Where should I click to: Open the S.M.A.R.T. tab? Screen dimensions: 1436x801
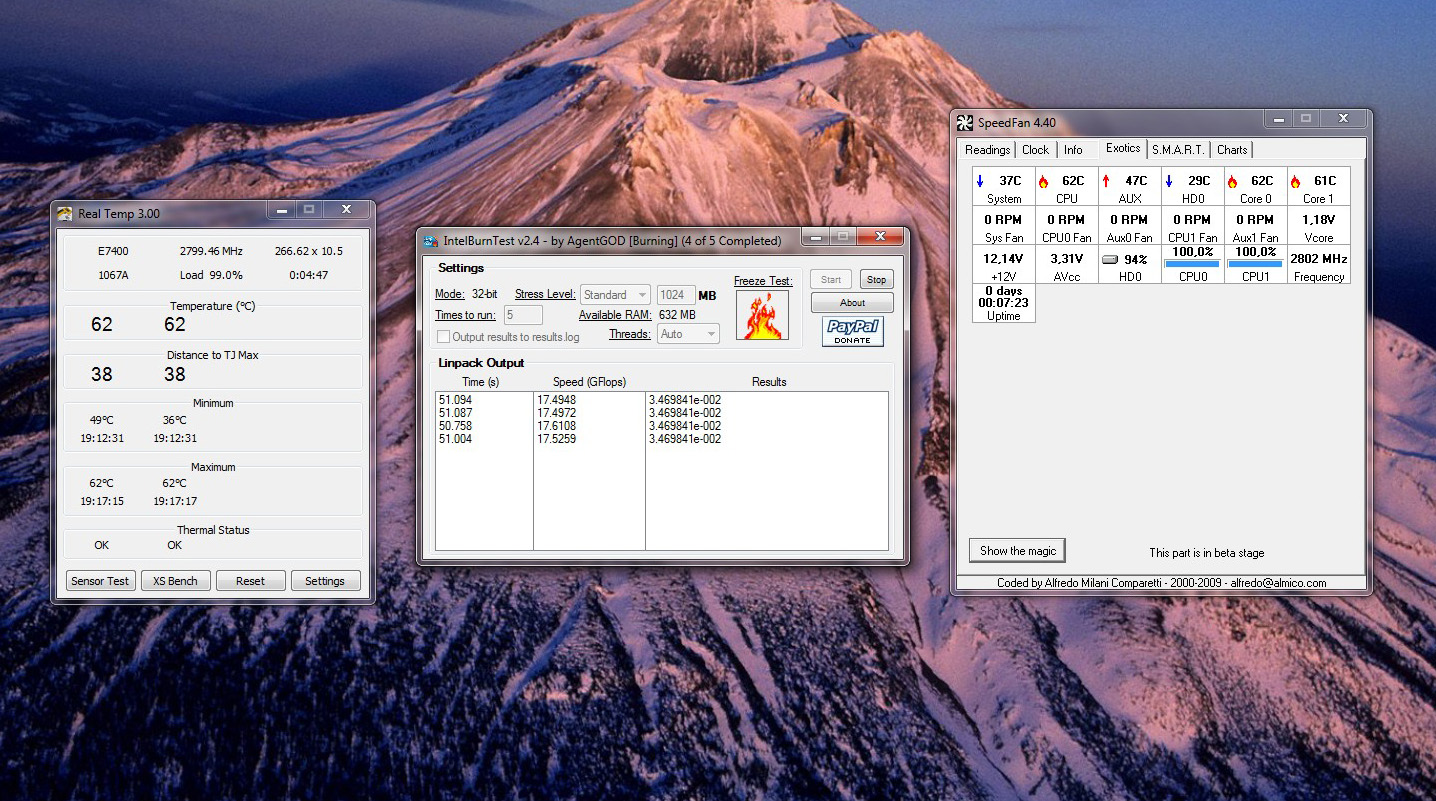click(1178, 150)
